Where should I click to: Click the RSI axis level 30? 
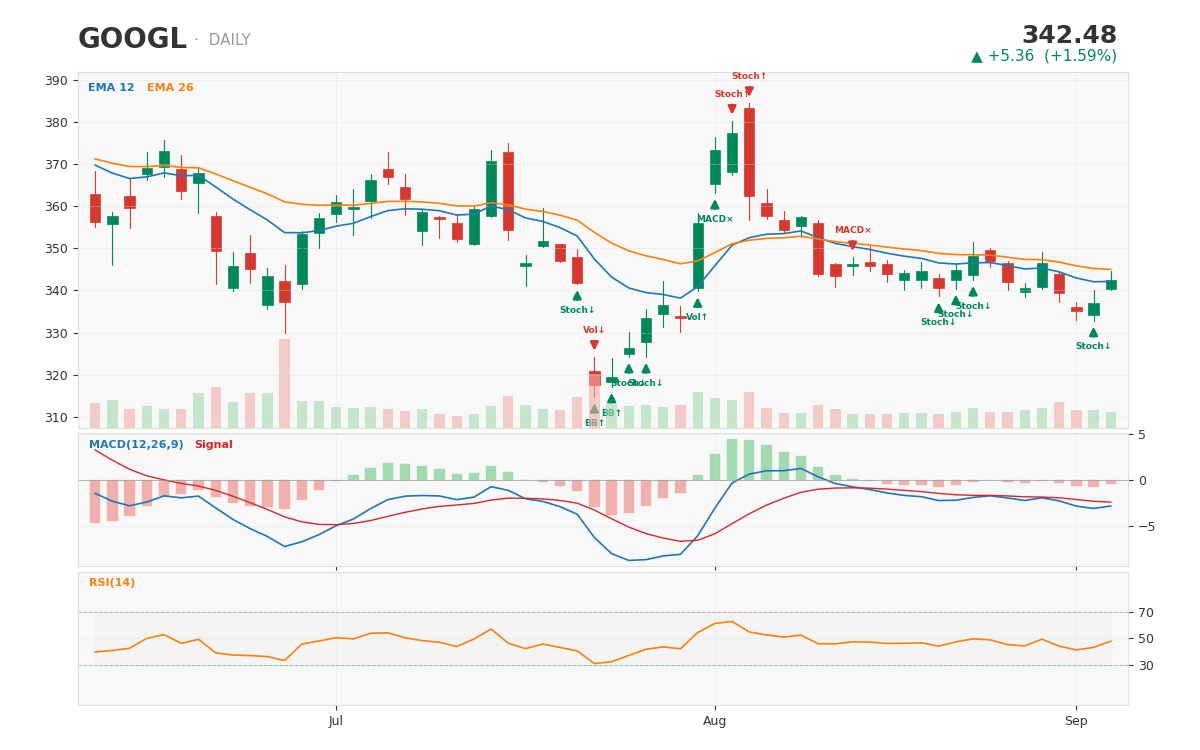(1145, 666)
